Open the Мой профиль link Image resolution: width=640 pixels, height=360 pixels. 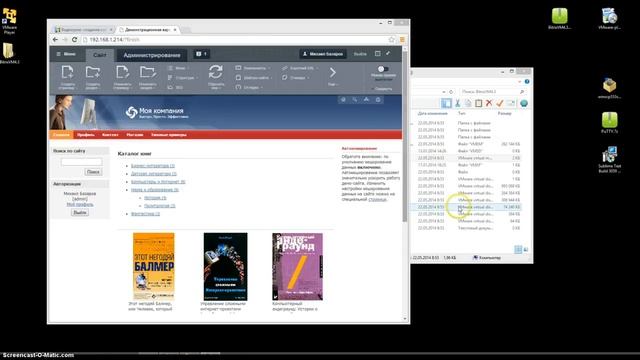[80, 204]
